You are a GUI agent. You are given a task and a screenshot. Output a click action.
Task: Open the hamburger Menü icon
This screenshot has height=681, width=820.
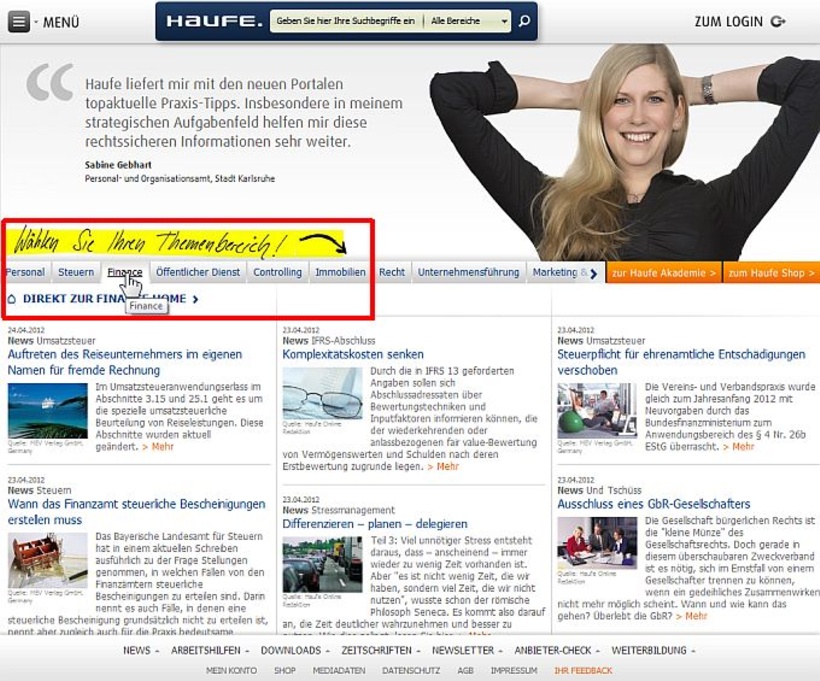pyautogui.click(x=19, y=22)
